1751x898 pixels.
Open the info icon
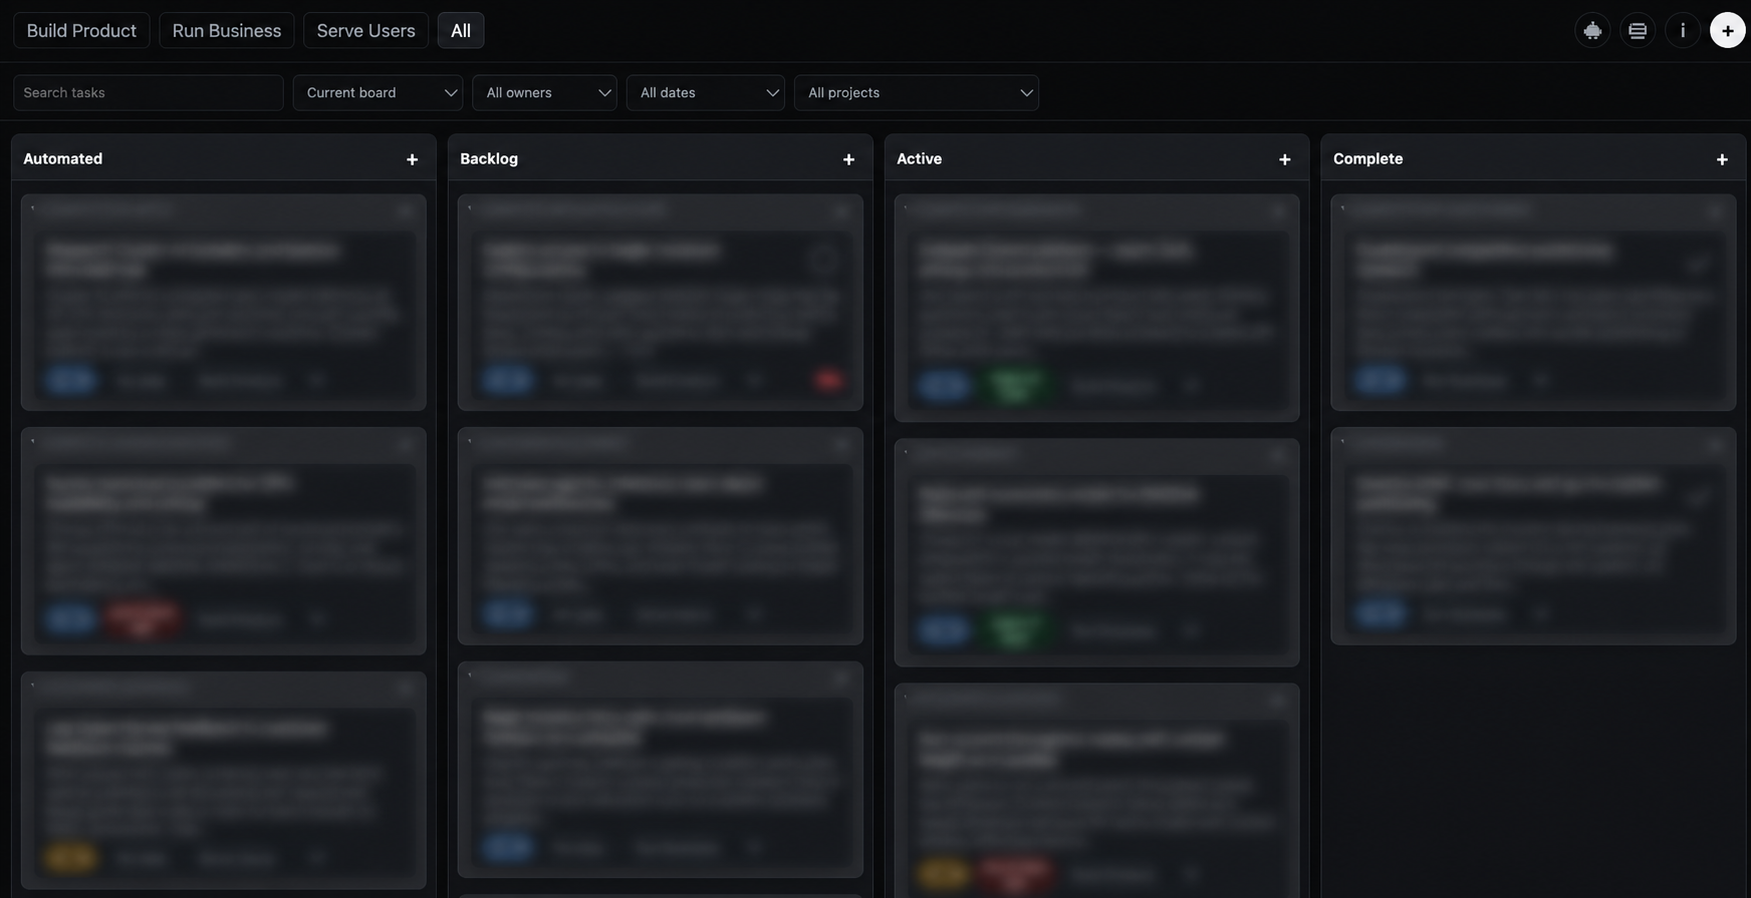[1683, 31]
